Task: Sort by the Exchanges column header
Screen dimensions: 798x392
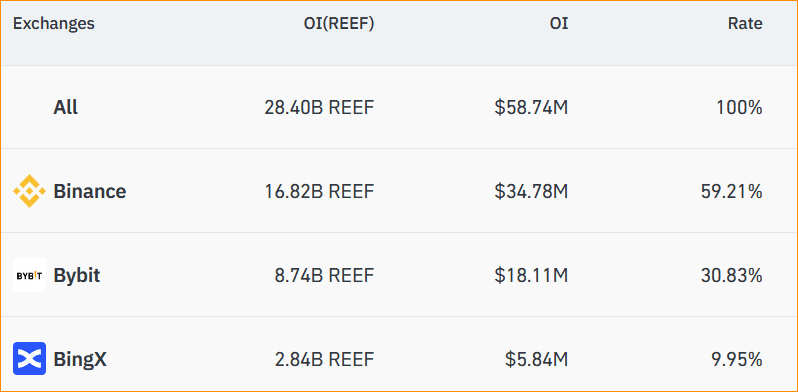Action: tap(53, 23)
